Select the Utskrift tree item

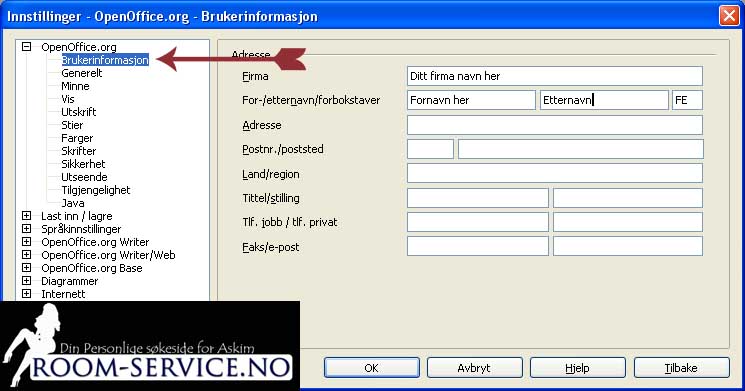pos(79,112)
